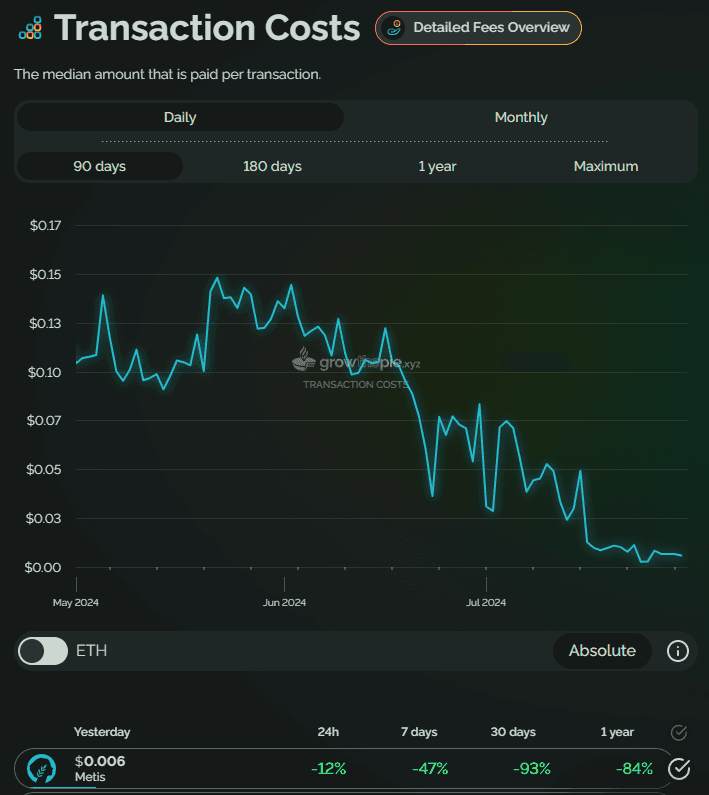709x795 pixels.
Task: Click the Yesterday column header
Action: [x=102, y=732]
